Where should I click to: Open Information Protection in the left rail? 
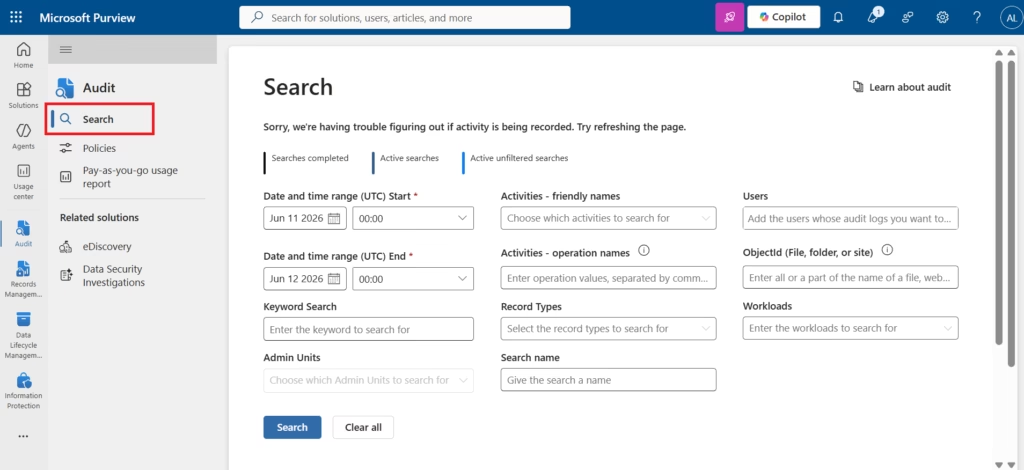[24, 391]
